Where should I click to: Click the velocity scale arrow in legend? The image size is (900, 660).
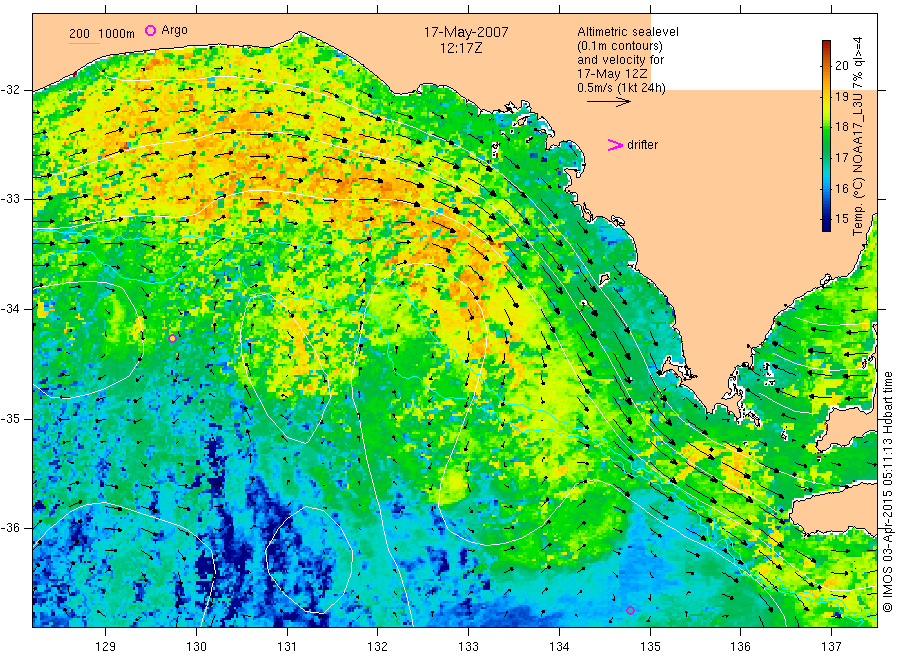609,102
